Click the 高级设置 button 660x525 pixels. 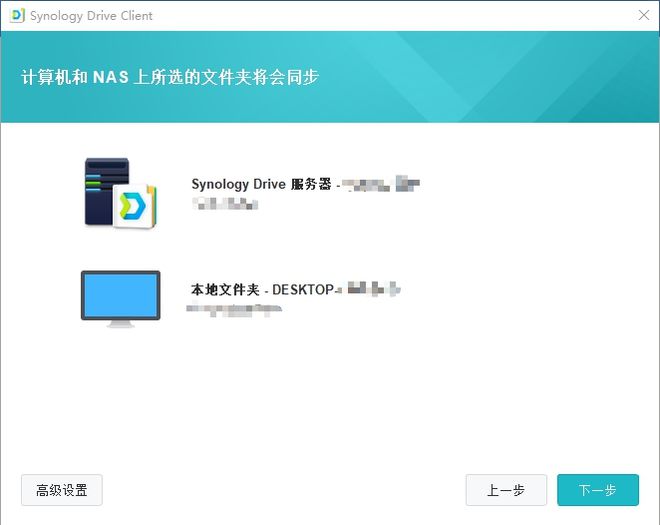point(62,490)
